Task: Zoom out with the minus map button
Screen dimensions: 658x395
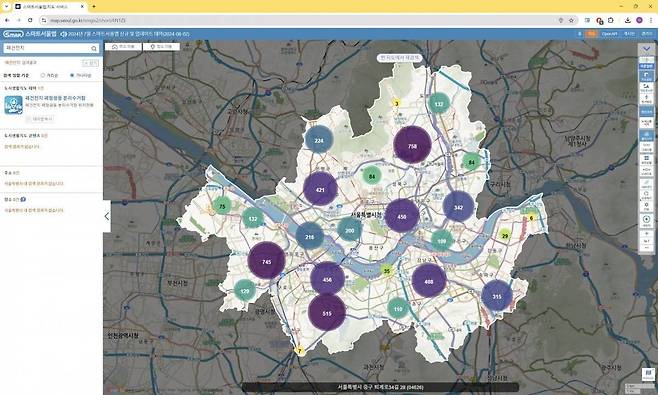Action: 646,248
